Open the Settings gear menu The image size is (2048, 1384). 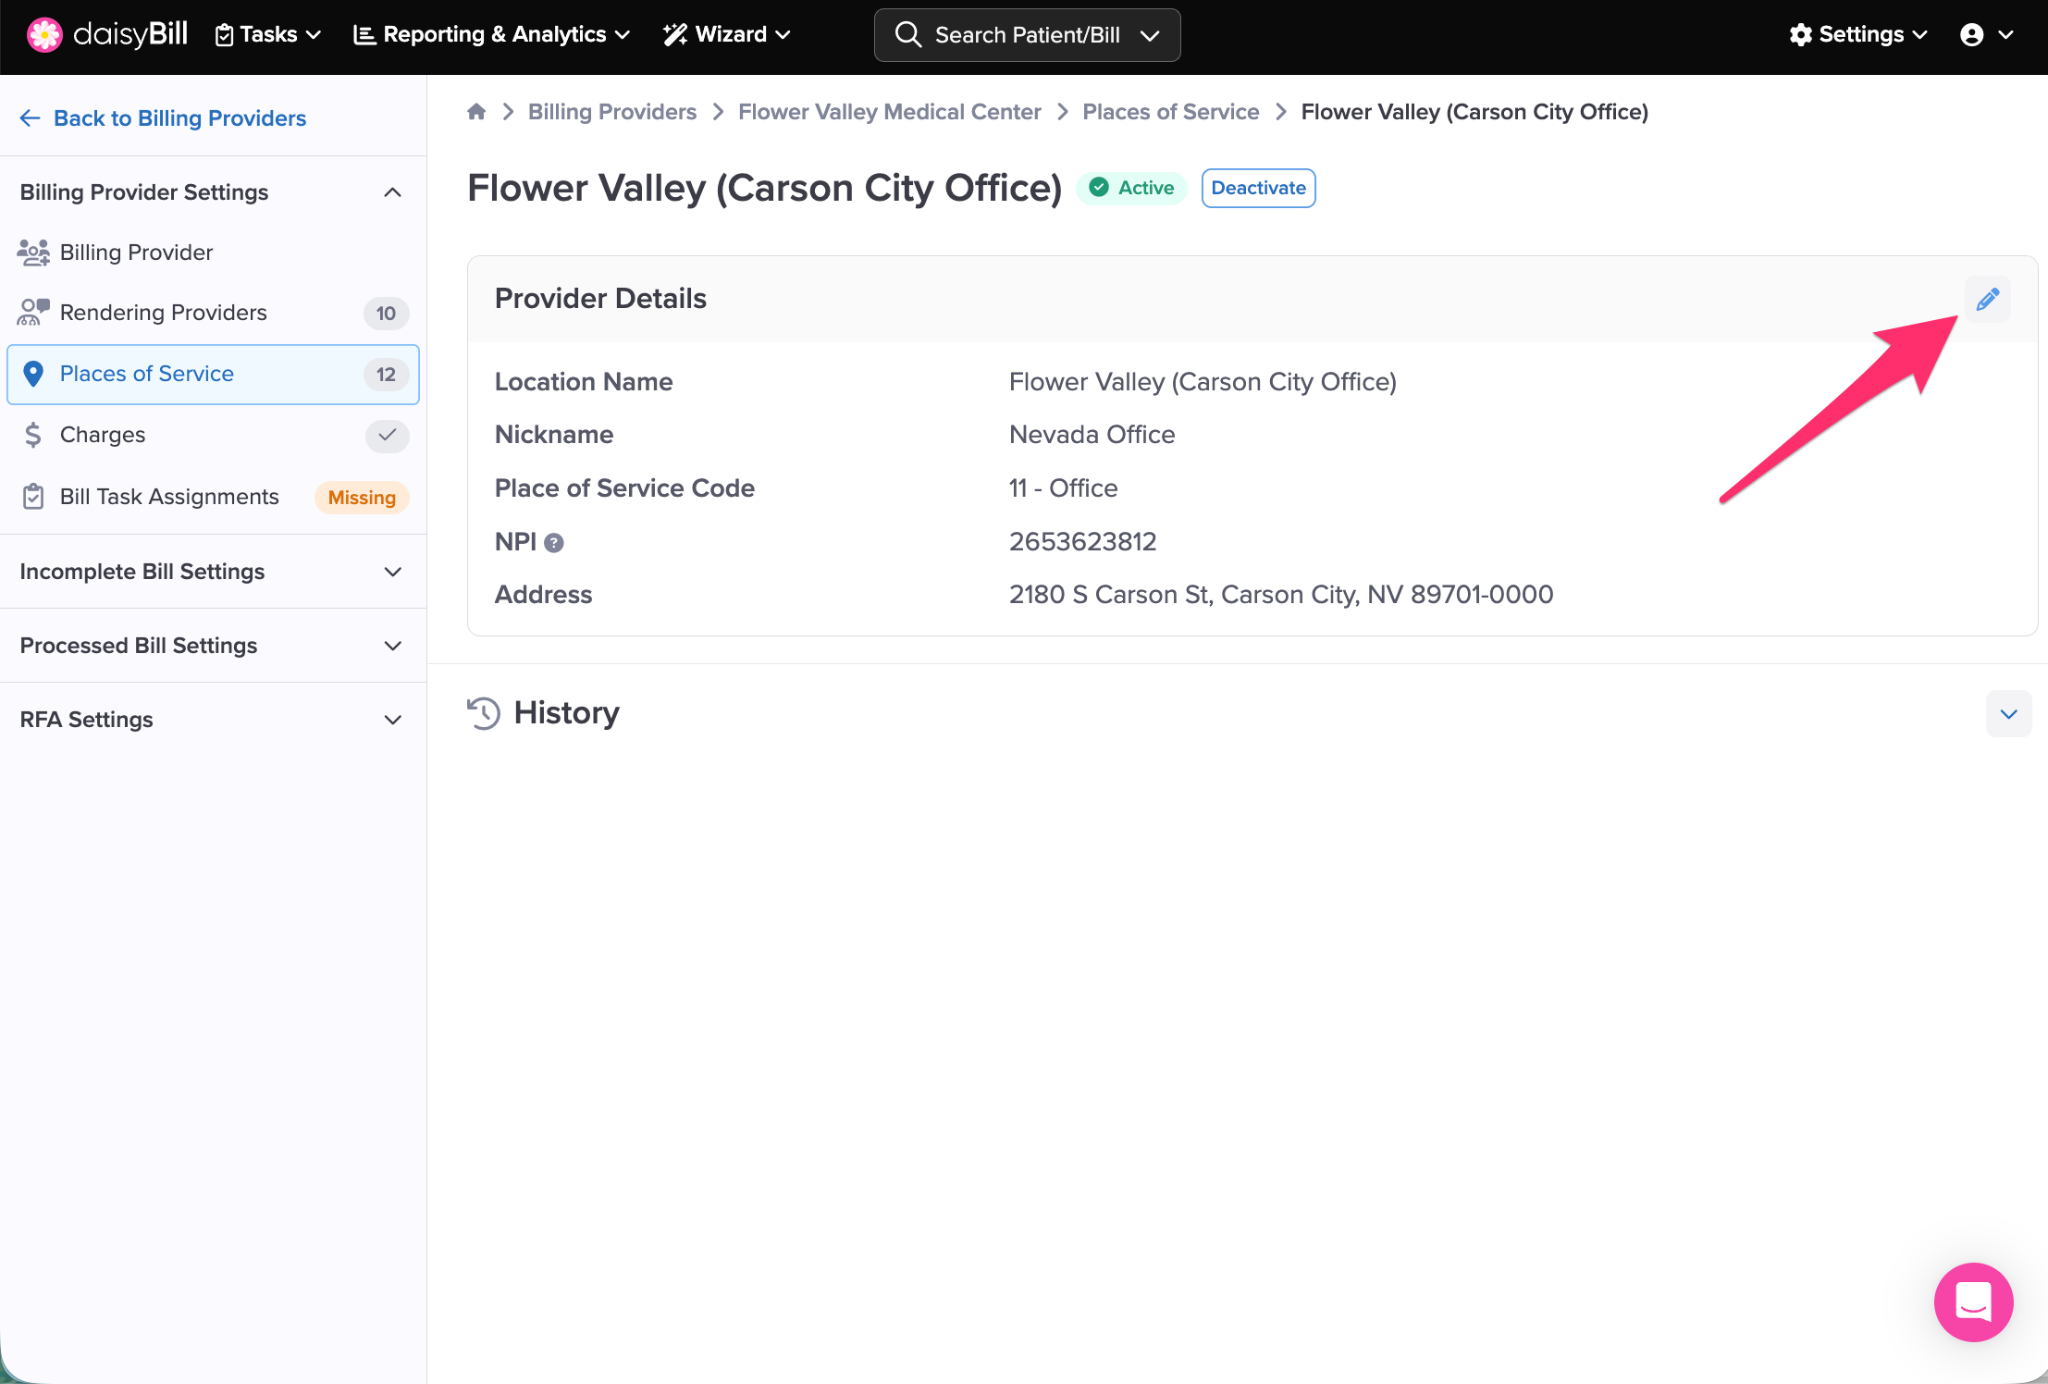1858,34
